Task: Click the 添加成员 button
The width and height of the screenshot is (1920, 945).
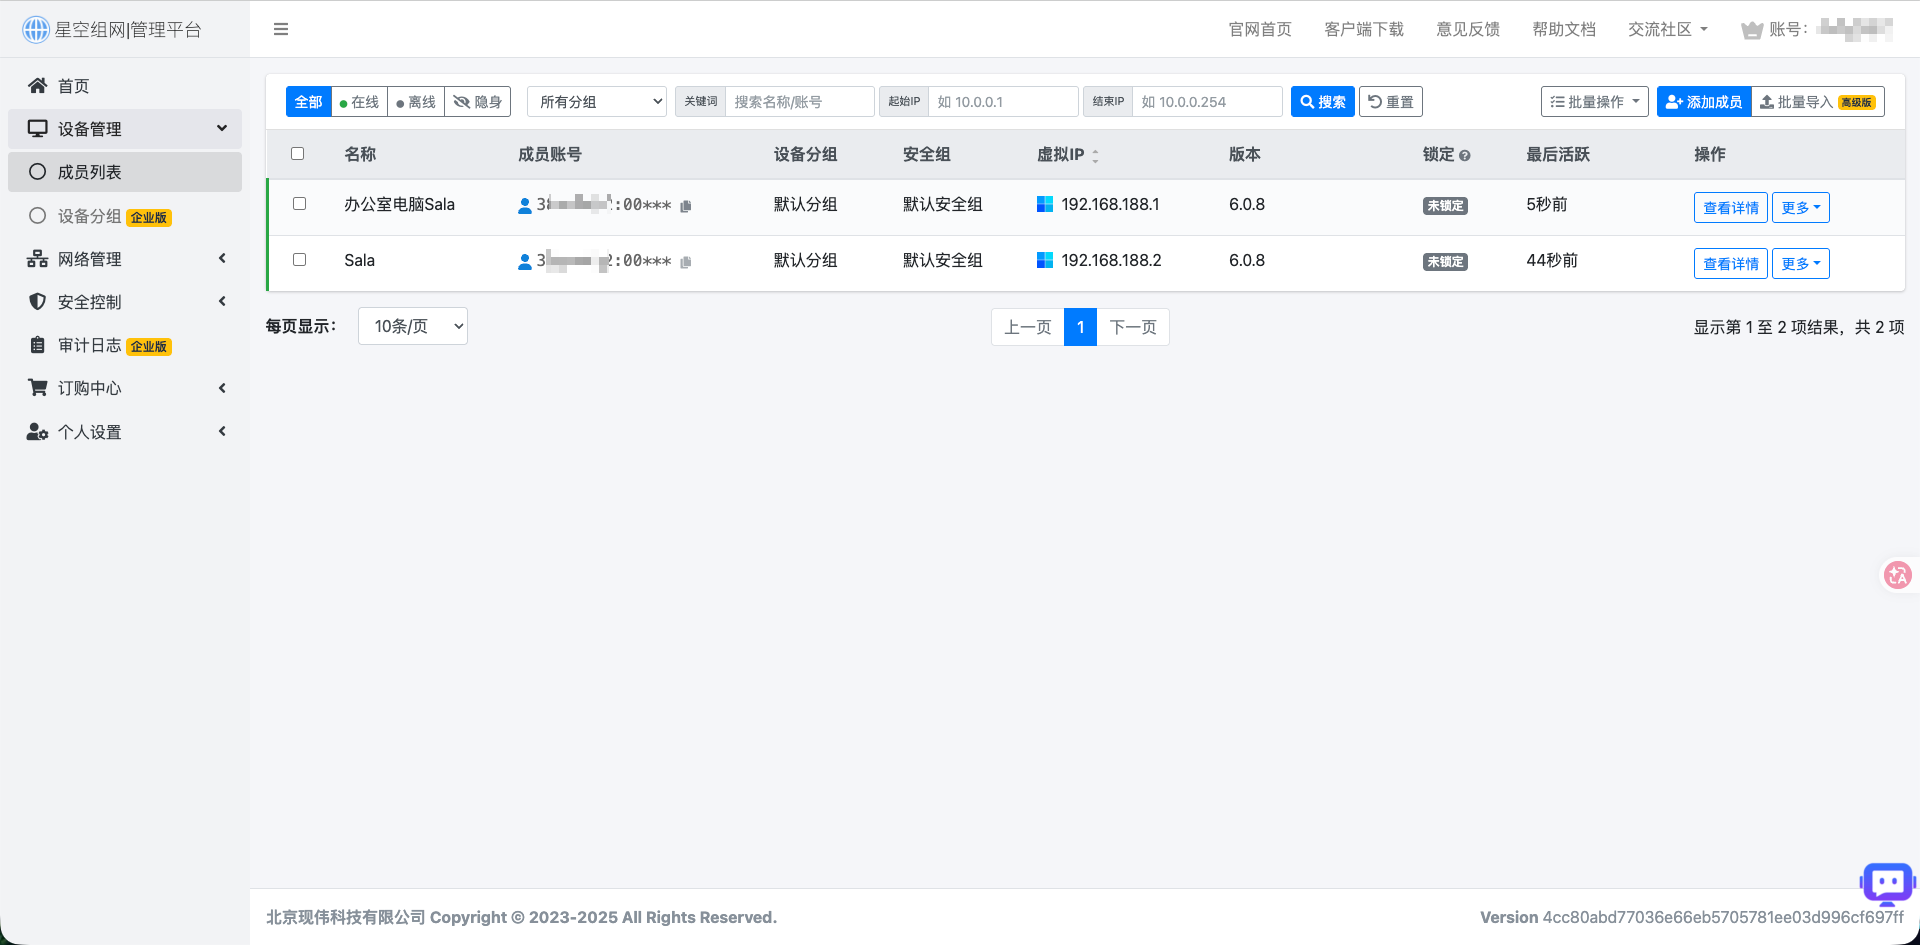Action: [x=1704, y=102]
